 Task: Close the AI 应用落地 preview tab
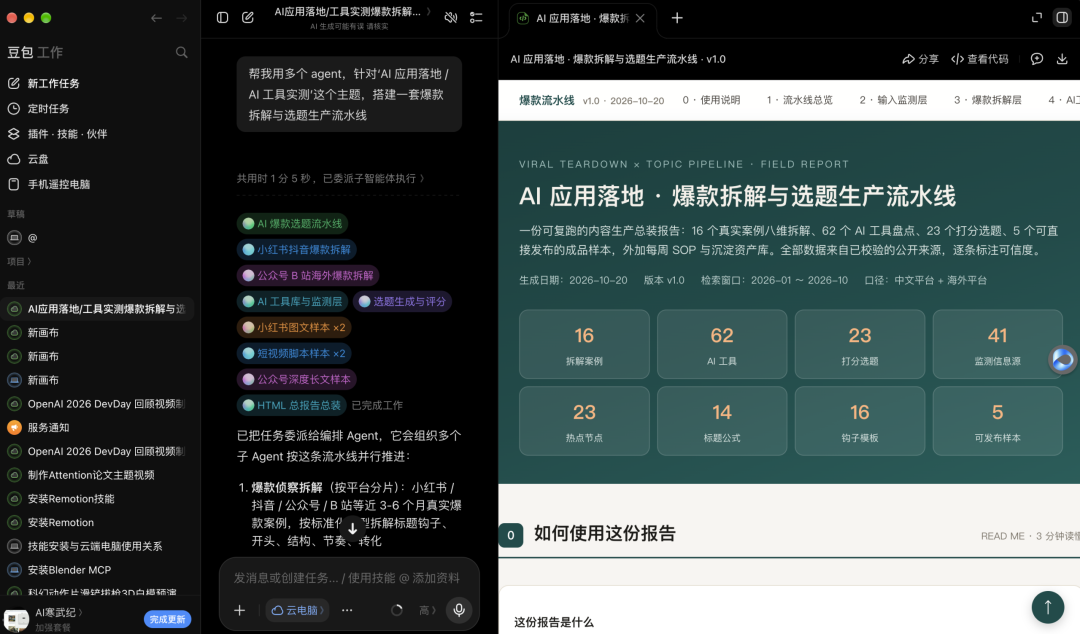point(640,19)
